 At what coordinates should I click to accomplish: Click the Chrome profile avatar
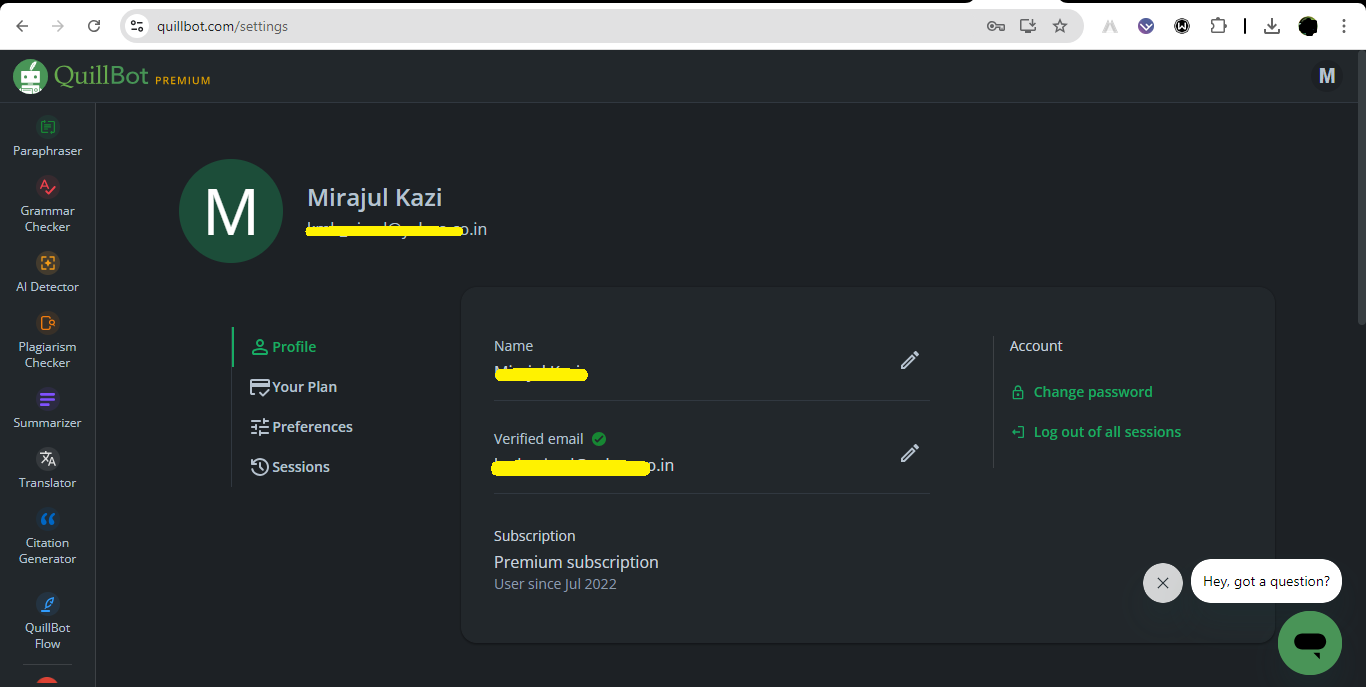pyautogui.click(x=1308, y=26)
